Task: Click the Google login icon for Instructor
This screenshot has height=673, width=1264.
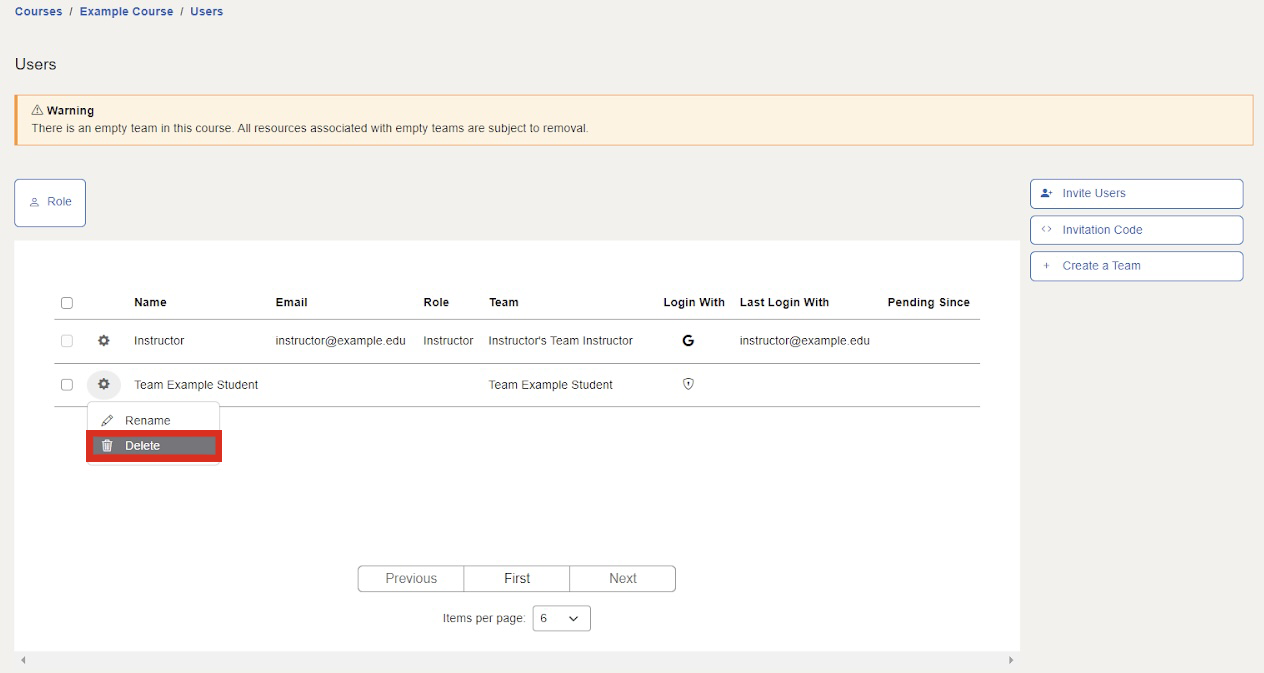Action: [688, 340]
